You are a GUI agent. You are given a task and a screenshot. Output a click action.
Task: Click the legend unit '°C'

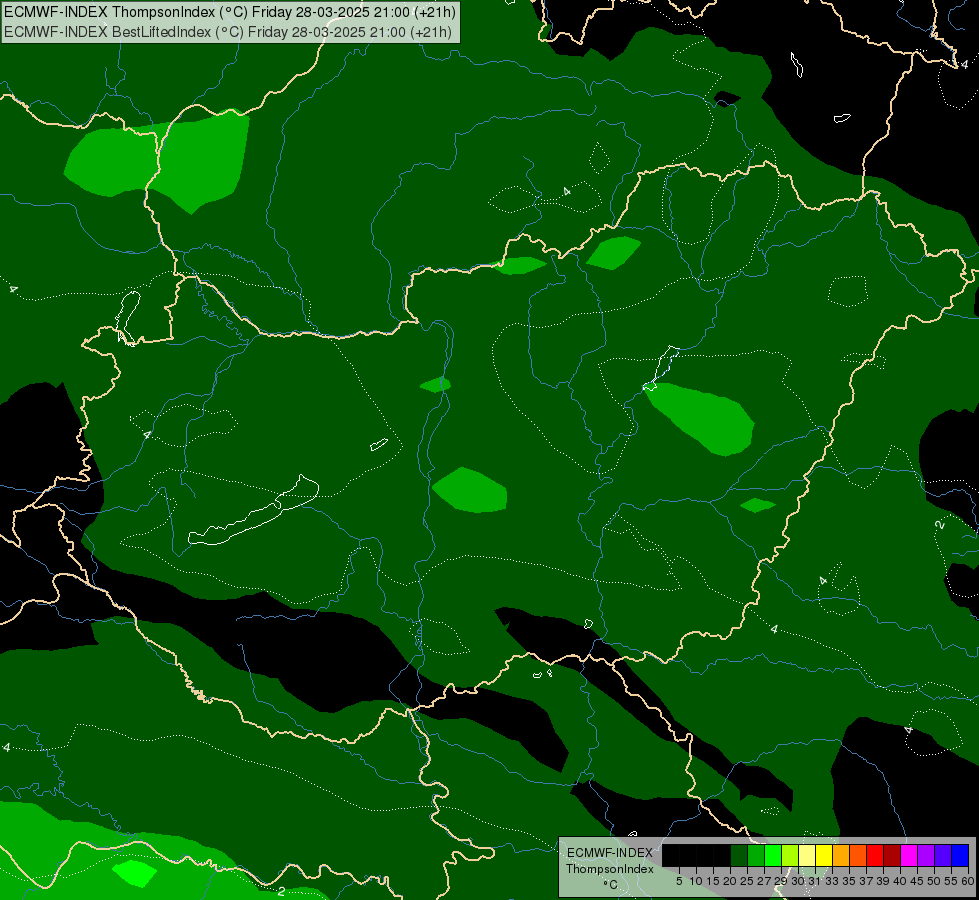click(611, 885)
